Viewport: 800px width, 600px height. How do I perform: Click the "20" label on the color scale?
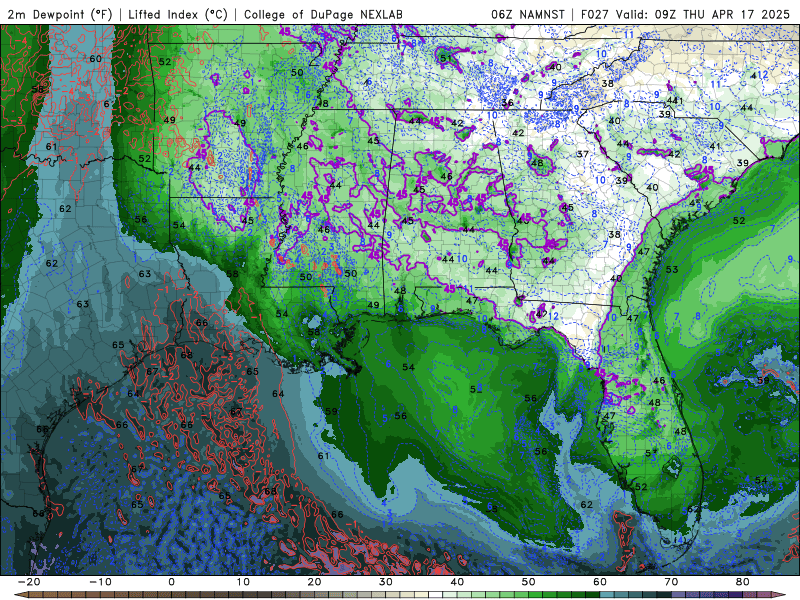click(314, 582)
